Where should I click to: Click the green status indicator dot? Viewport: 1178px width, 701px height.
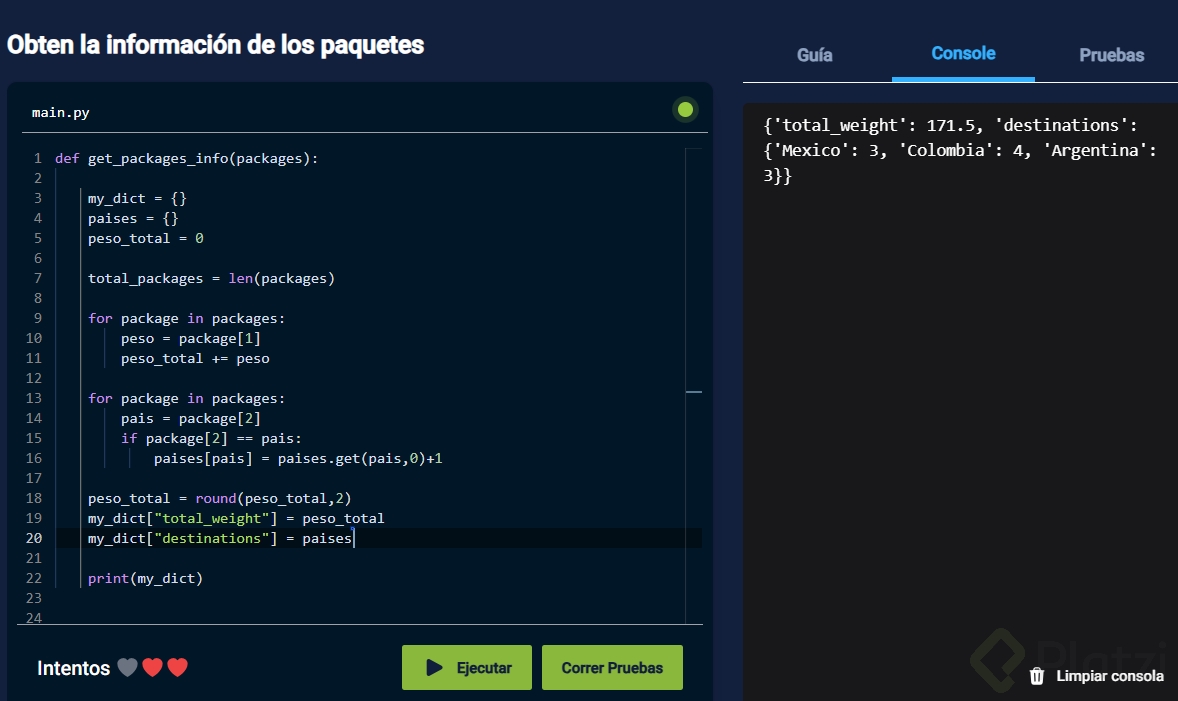[685, 110]
